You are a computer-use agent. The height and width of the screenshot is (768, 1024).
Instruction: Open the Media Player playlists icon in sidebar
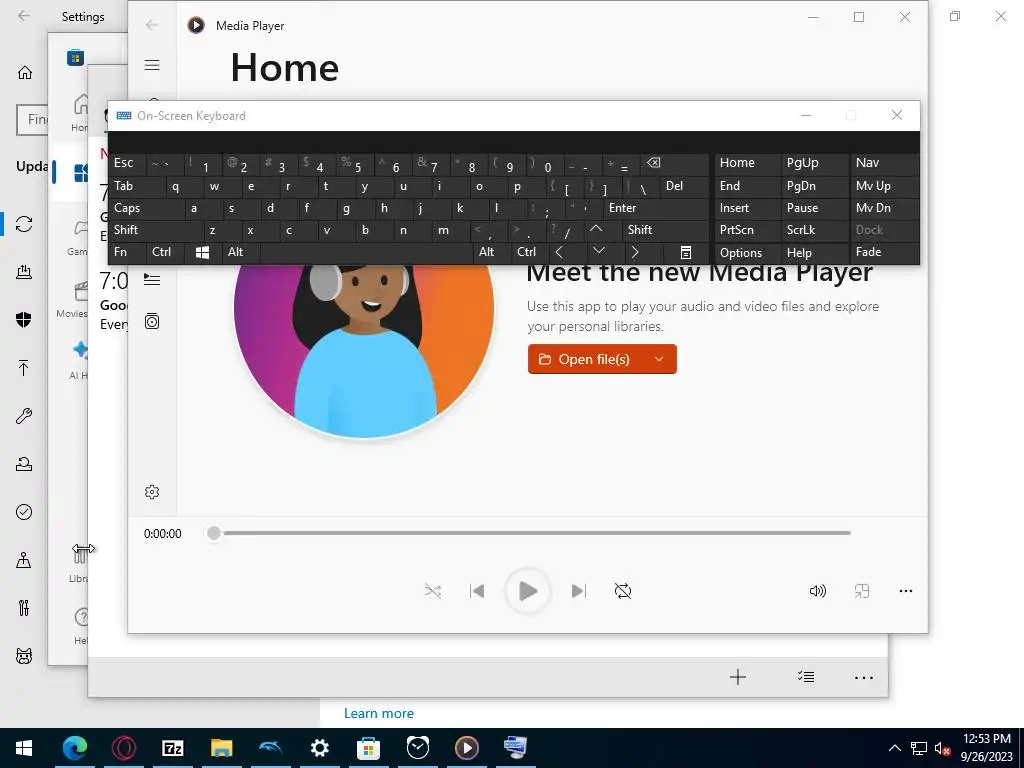pos(152,321)
